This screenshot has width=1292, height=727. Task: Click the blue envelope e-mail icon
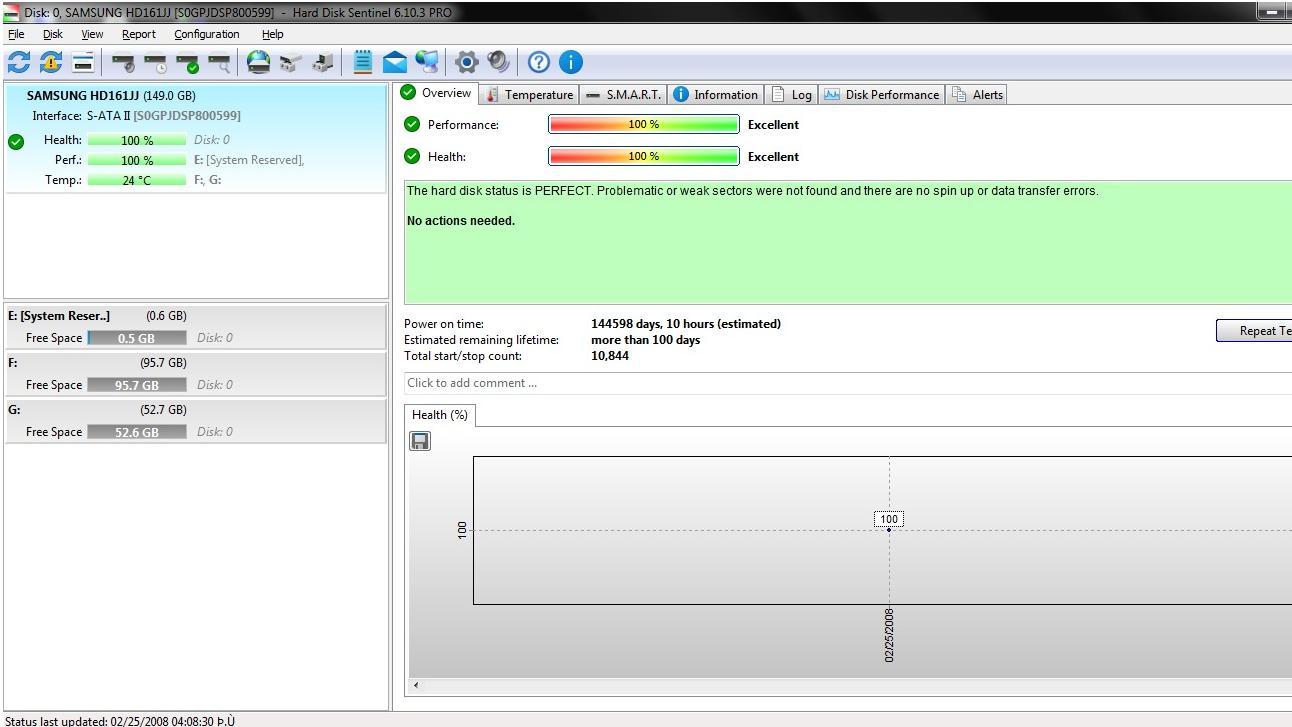(395, 63)
